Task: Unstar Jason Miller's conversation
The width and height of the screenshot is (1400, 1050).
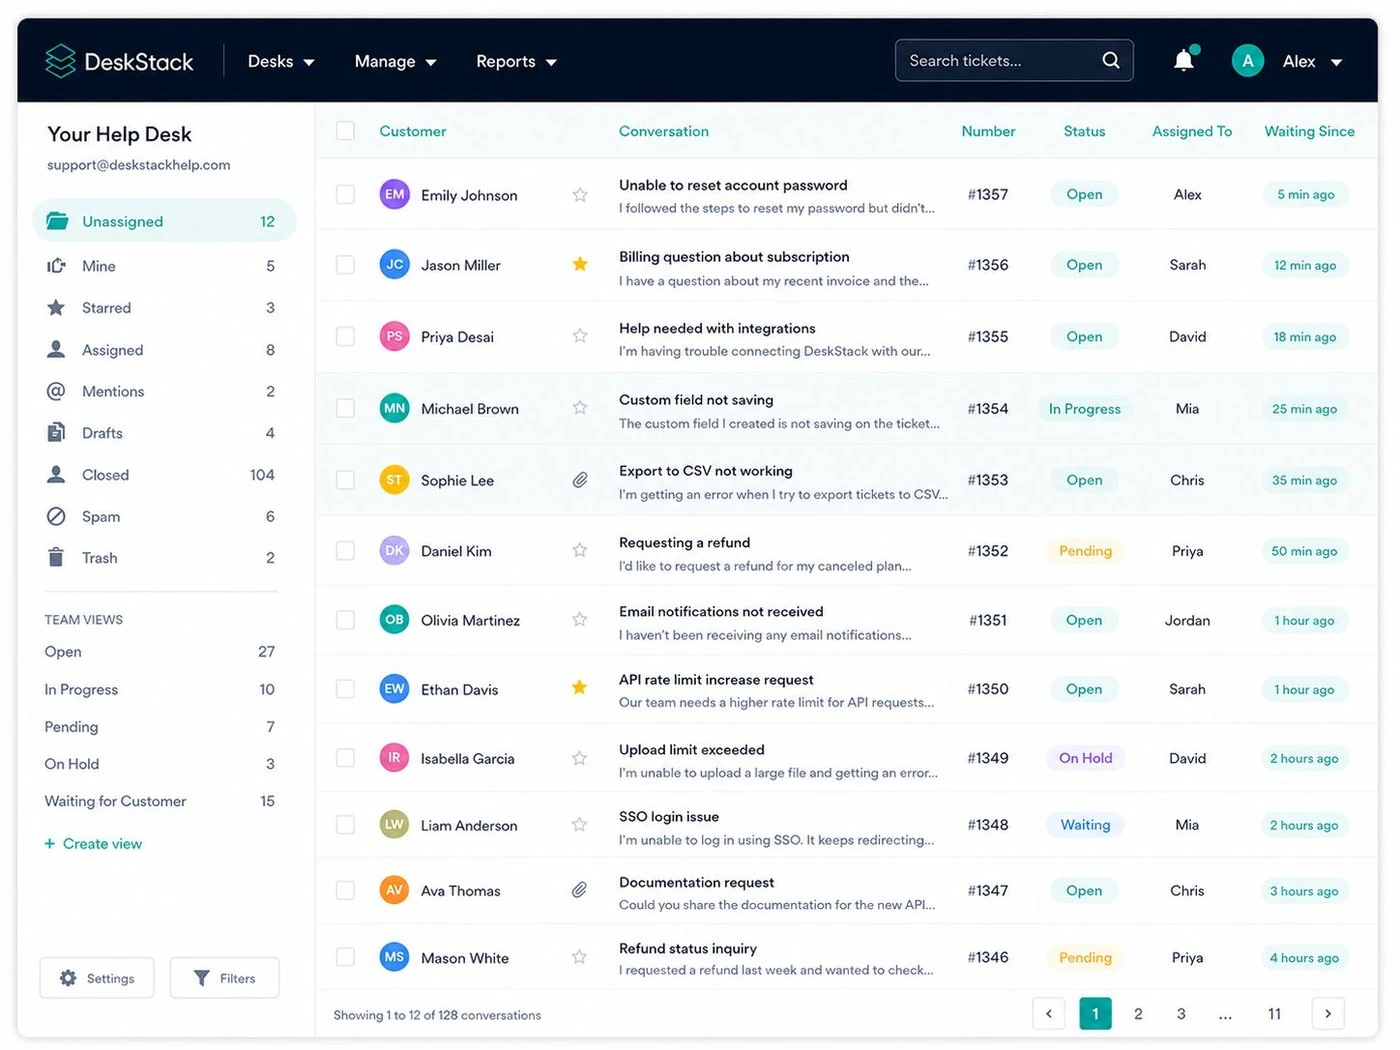Action: (580, 264)
